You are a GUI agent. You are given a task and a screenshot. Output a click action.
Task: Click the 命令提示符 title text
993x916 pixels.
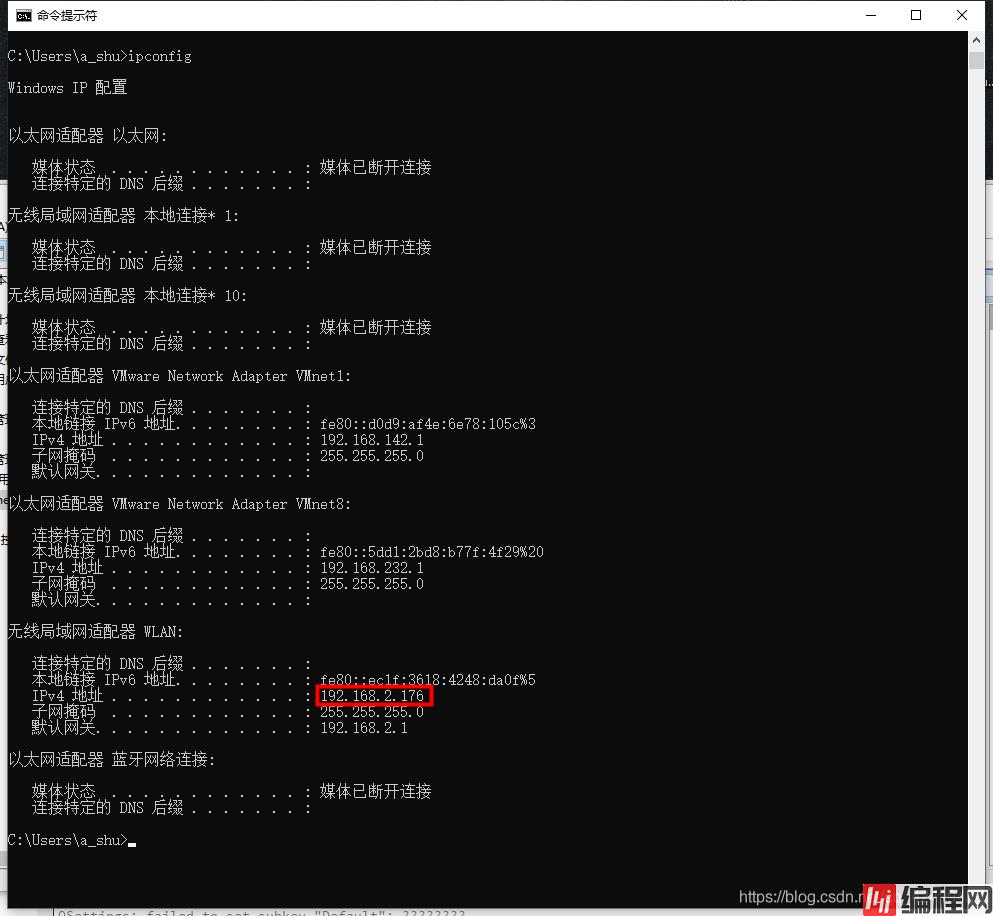coord(67,16)
